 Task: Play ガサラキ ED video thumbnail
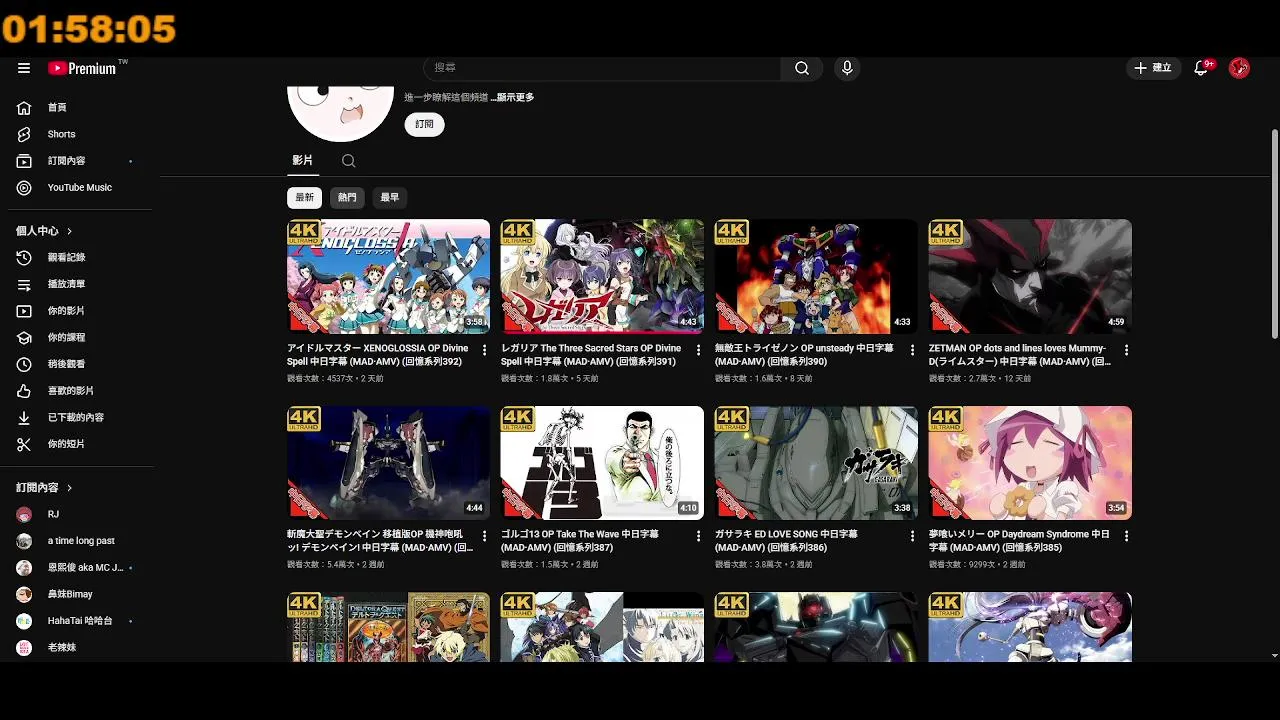(816, 463)
